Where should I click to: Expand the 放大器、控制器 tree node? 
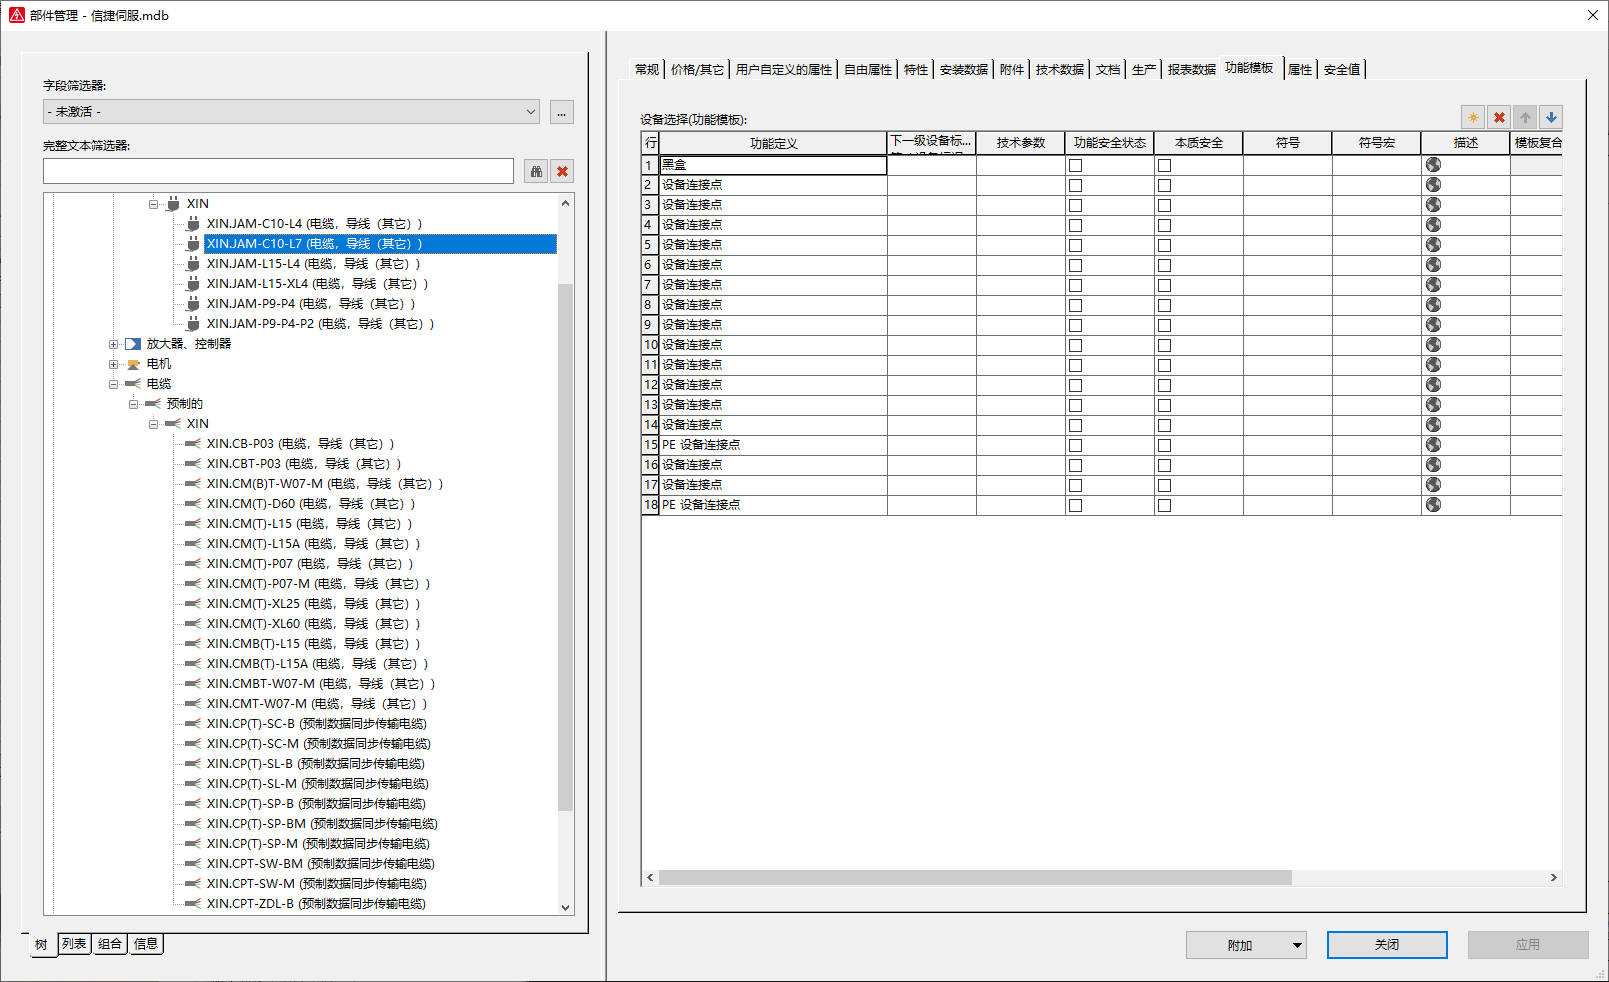click(x=113, y=344)
